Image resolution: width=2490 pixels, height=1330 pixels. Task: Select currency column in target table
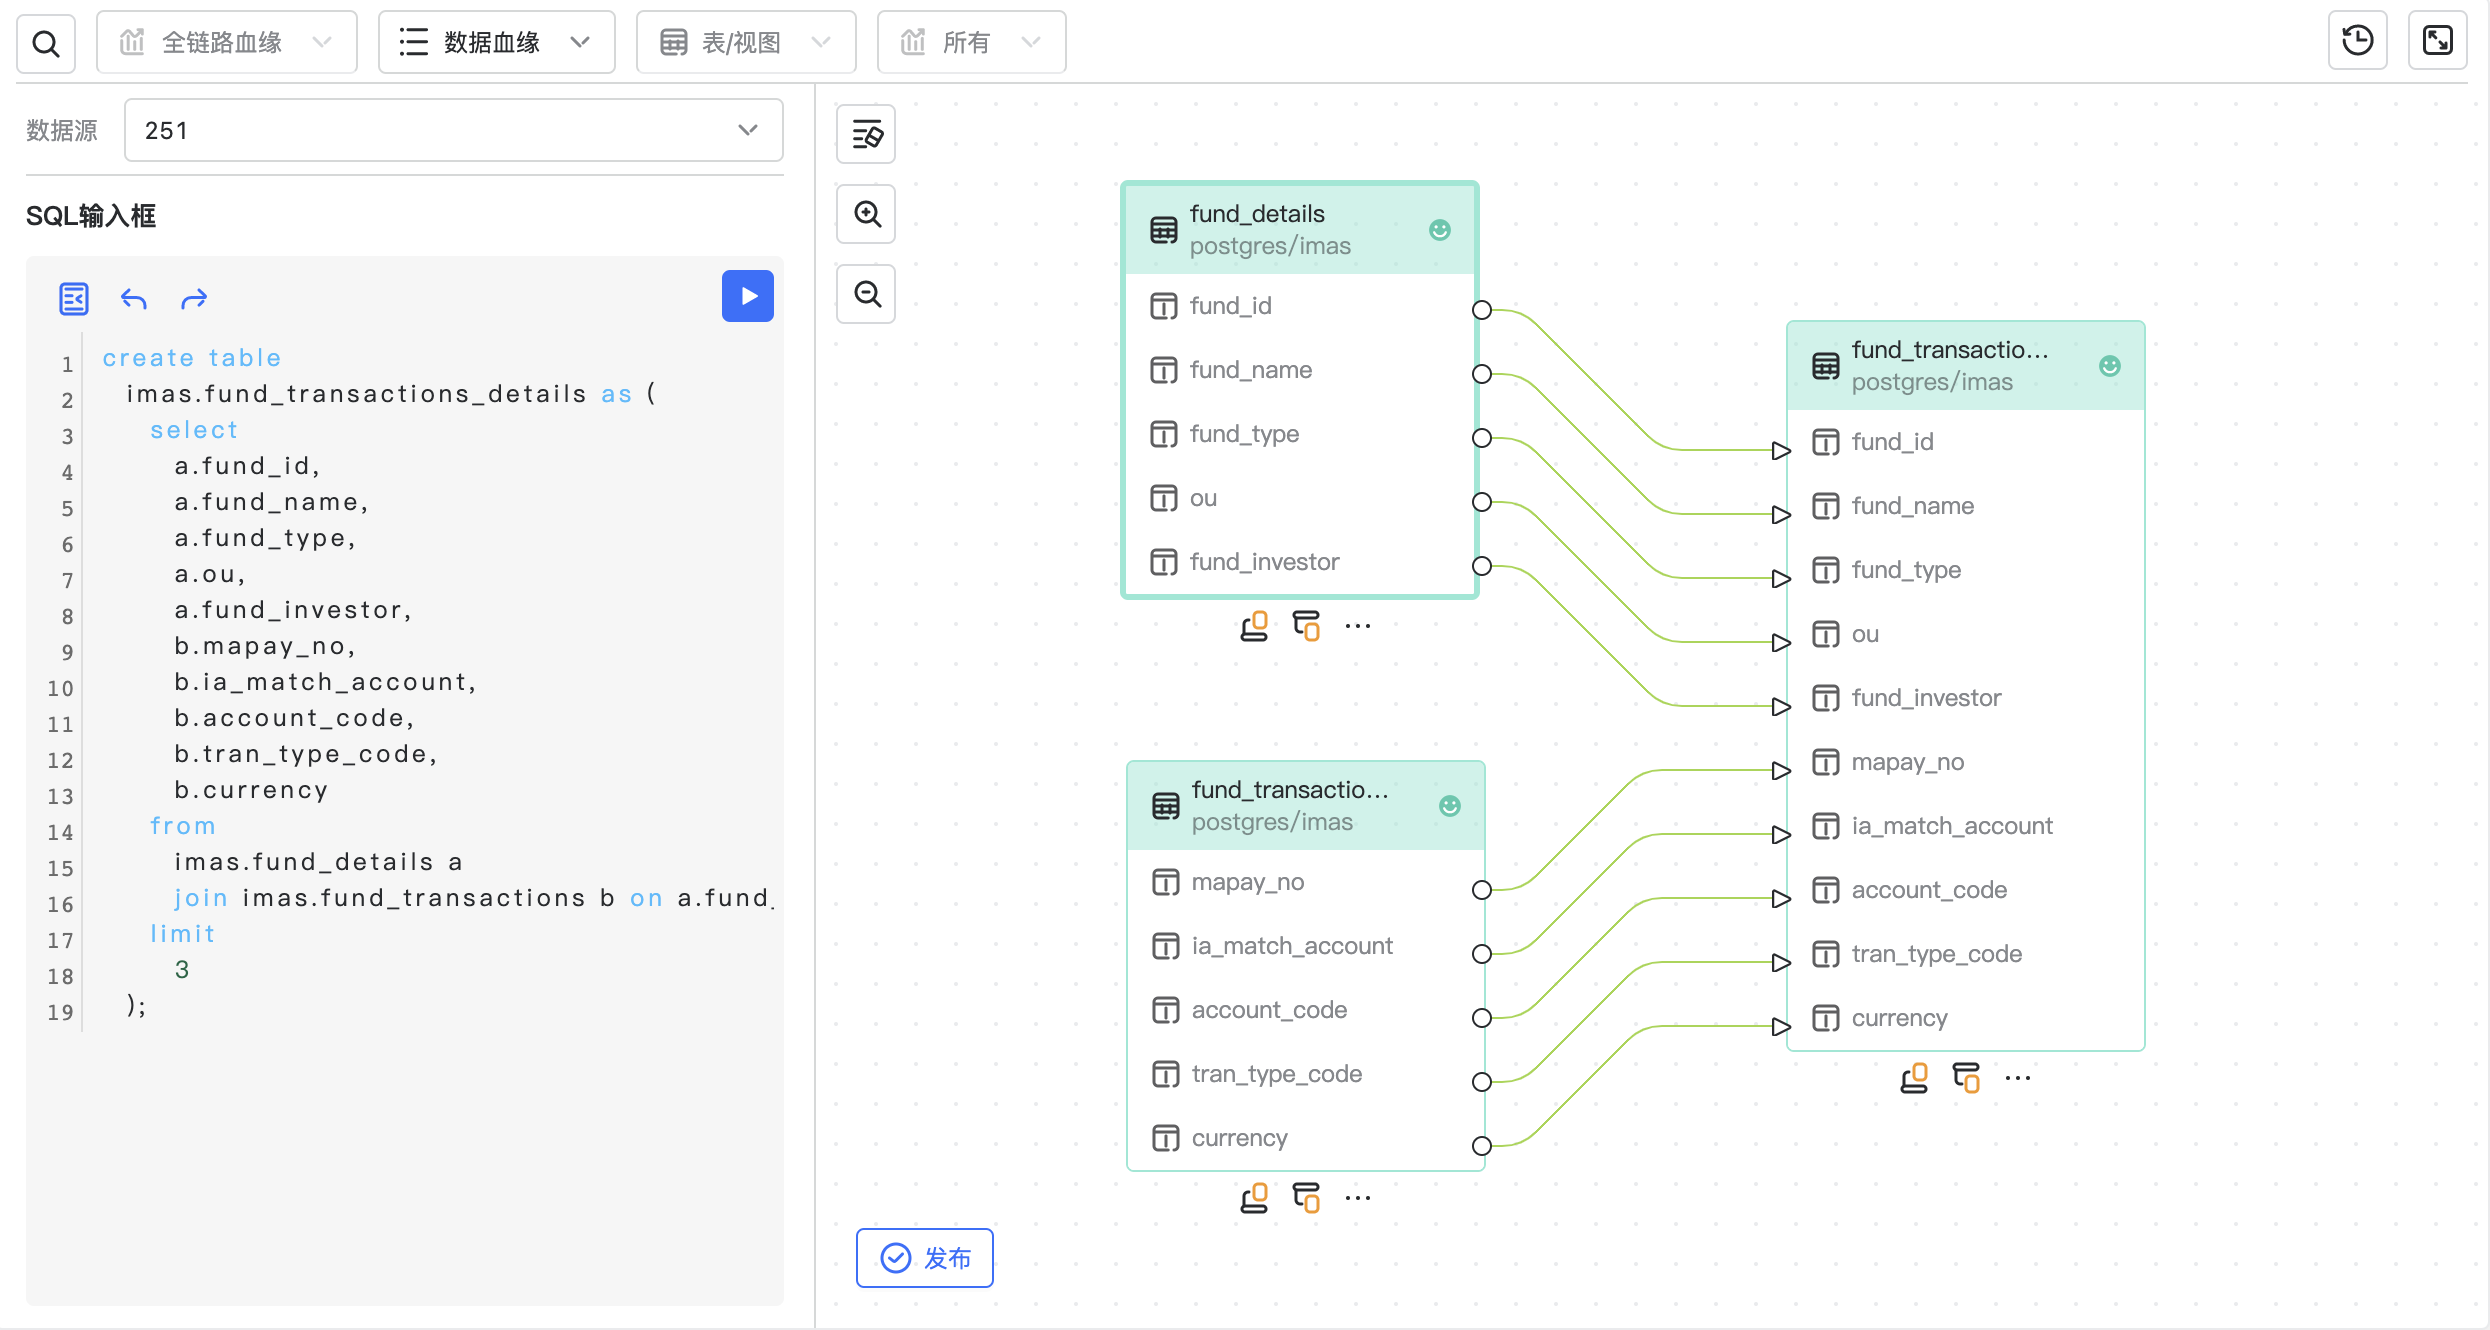[1966, 1018]
